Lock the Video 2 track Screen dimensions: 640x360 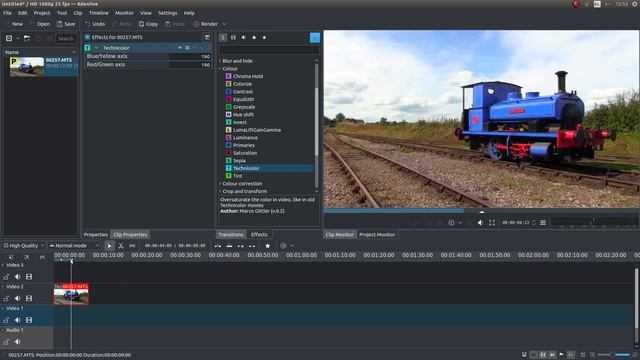click(x=6, y=298)
